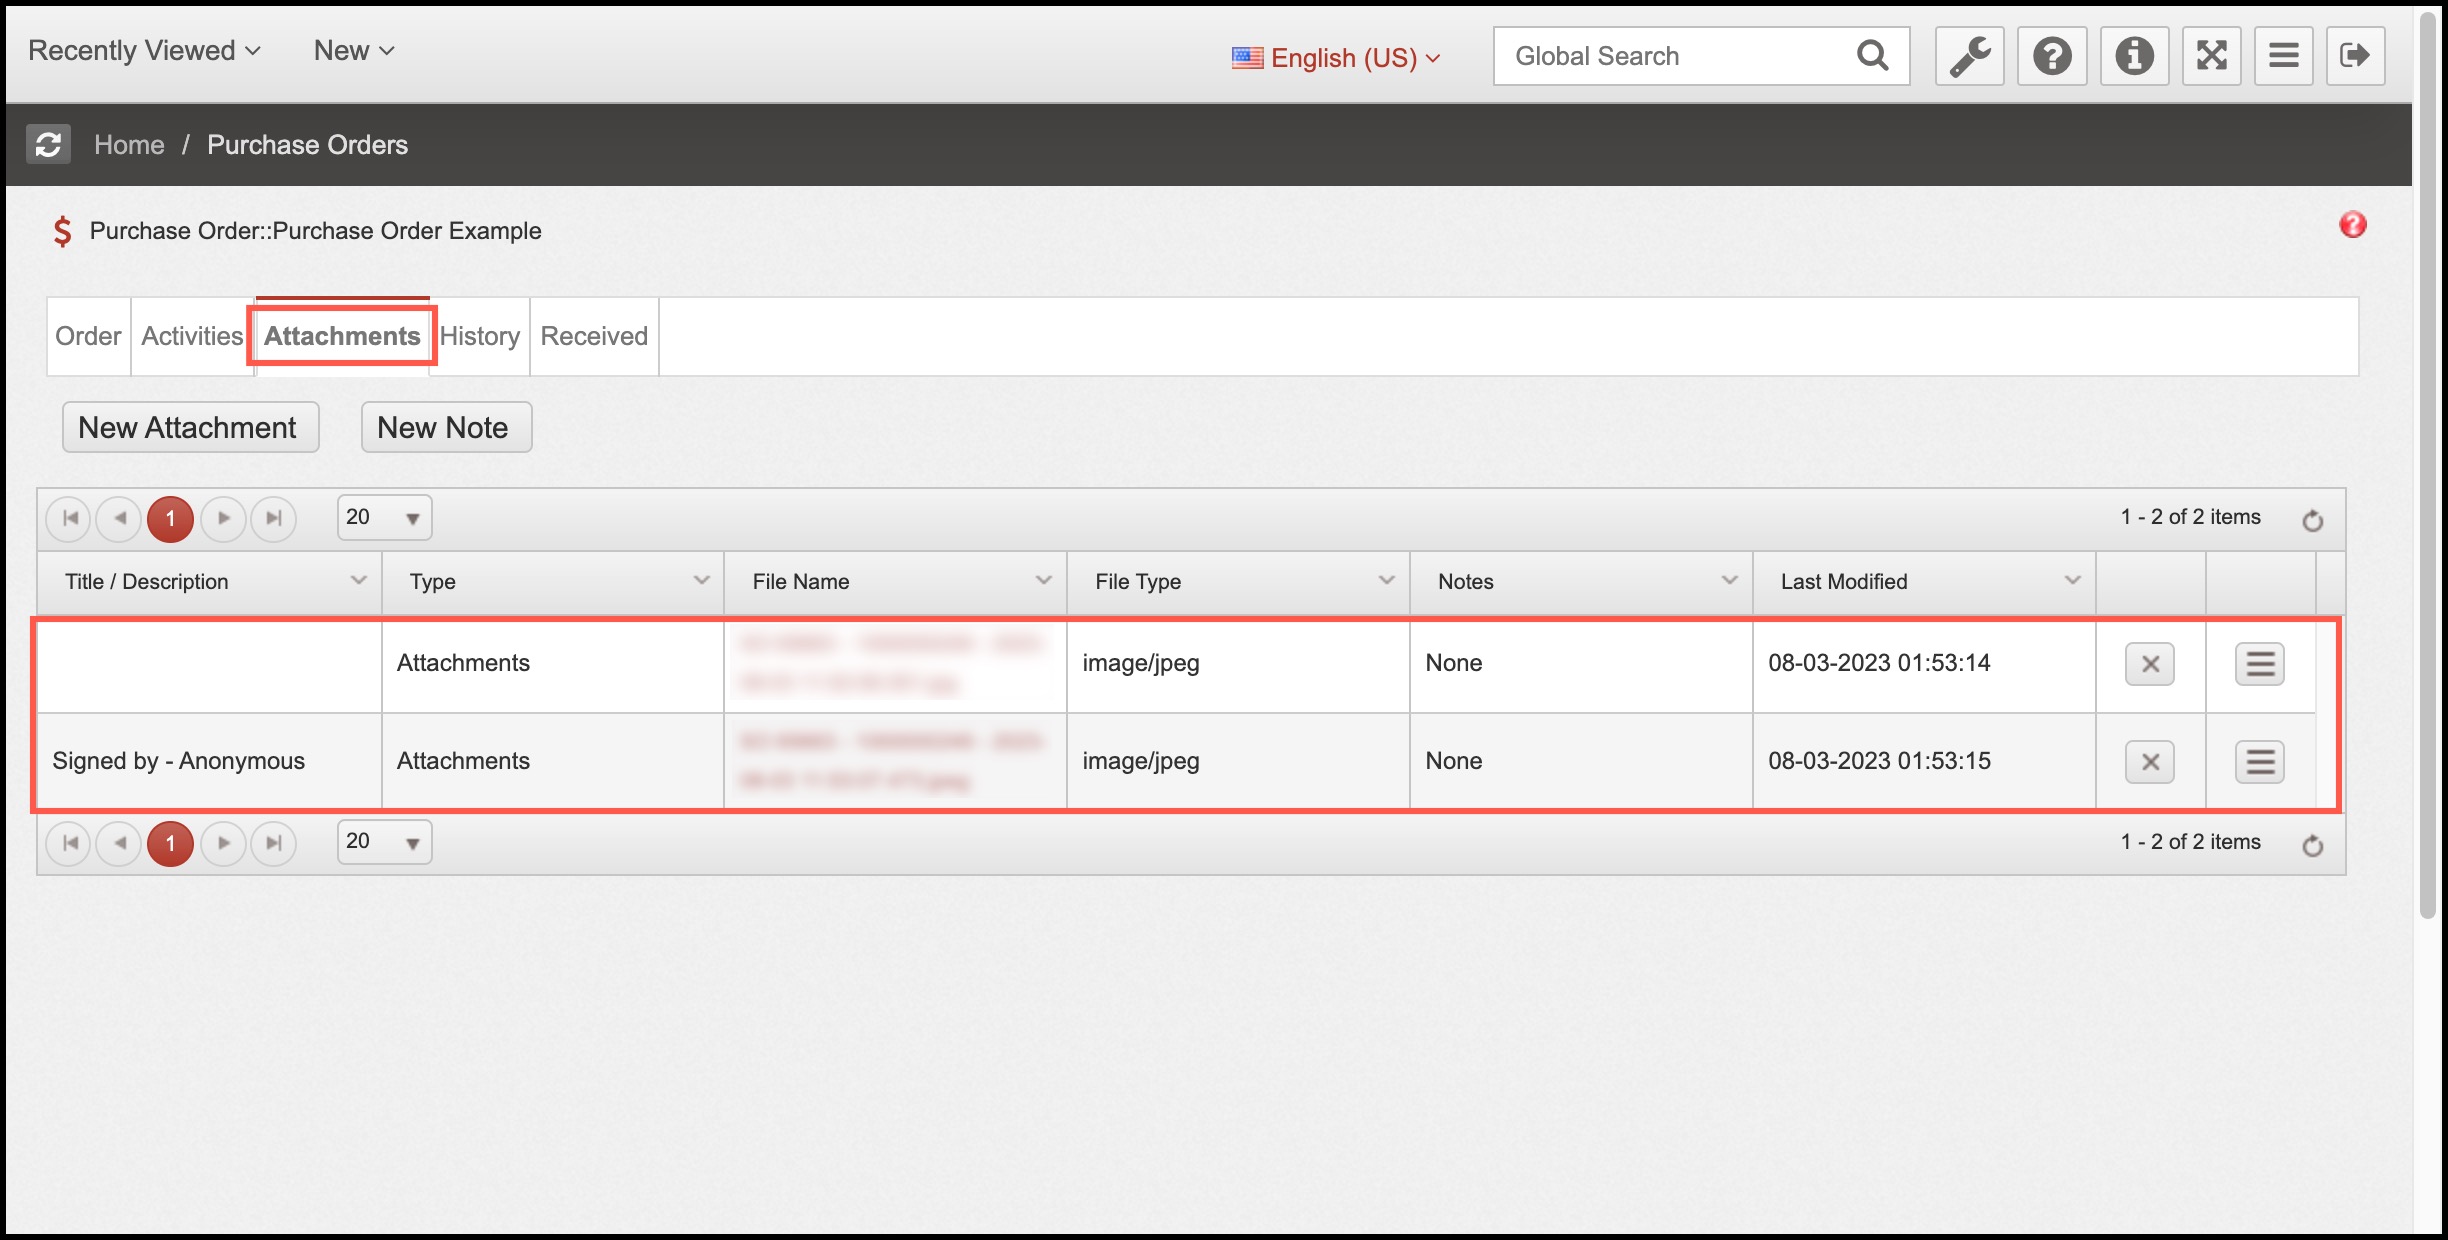This screenshot has width=2448, height=1240.
Task: Click into the Global Search field
Action: (1670, 56)
